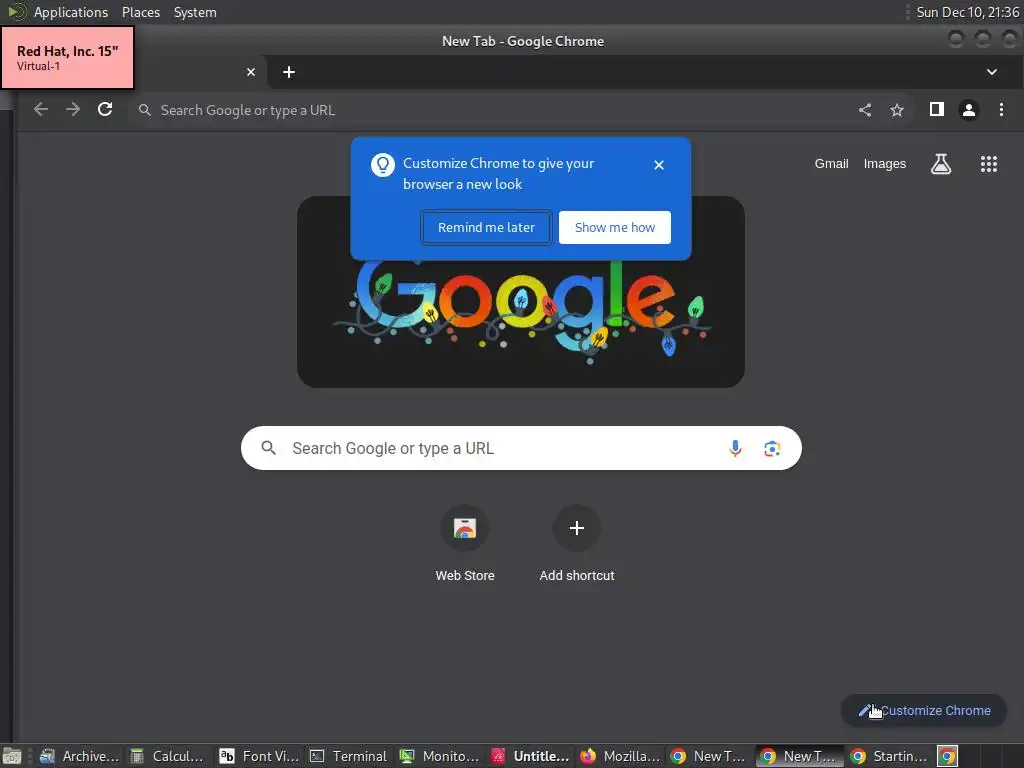Go back using the browser back arrow

[40, 110]
